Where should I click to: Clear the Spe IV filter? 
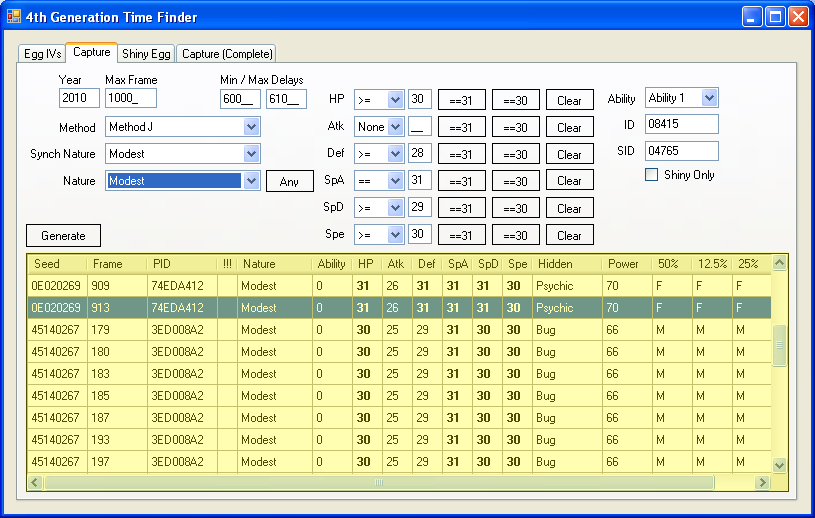[x=569, y=235]
